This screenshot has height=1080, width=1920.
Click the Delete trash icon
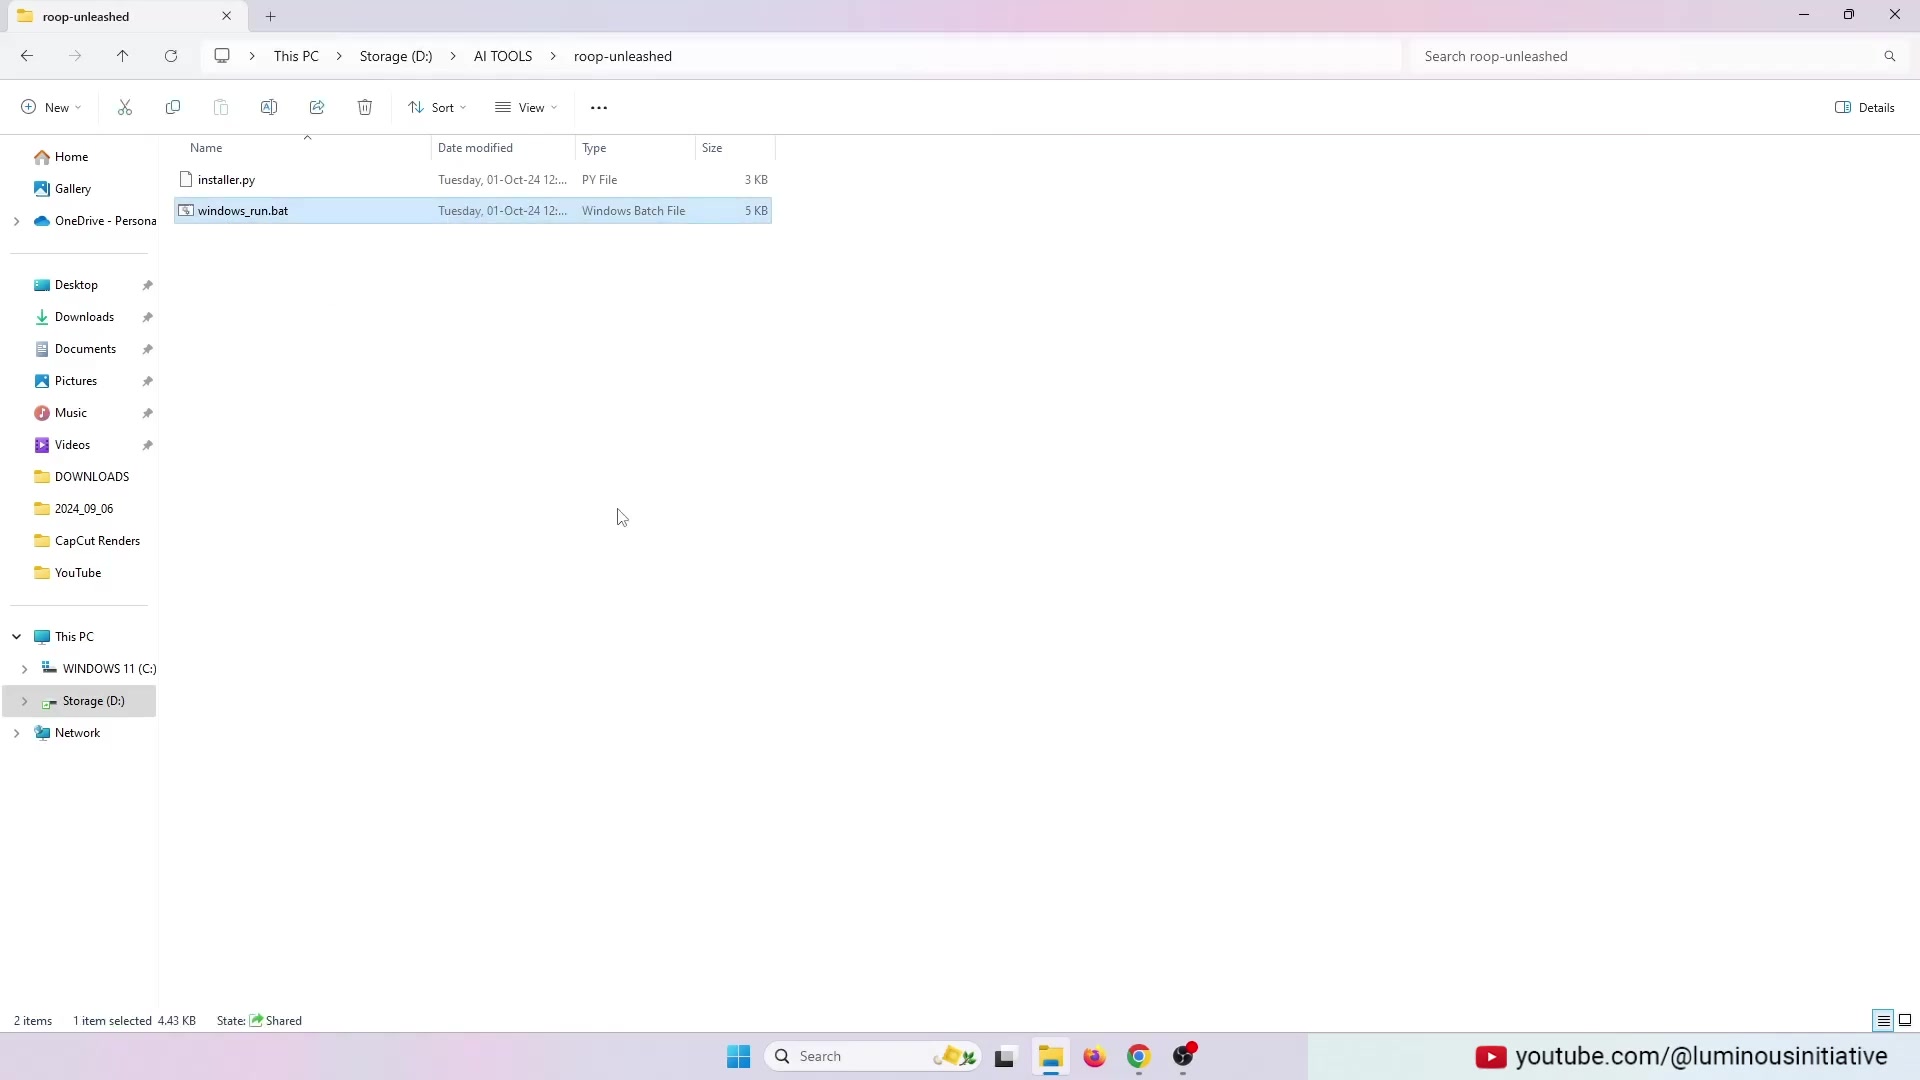365,107
